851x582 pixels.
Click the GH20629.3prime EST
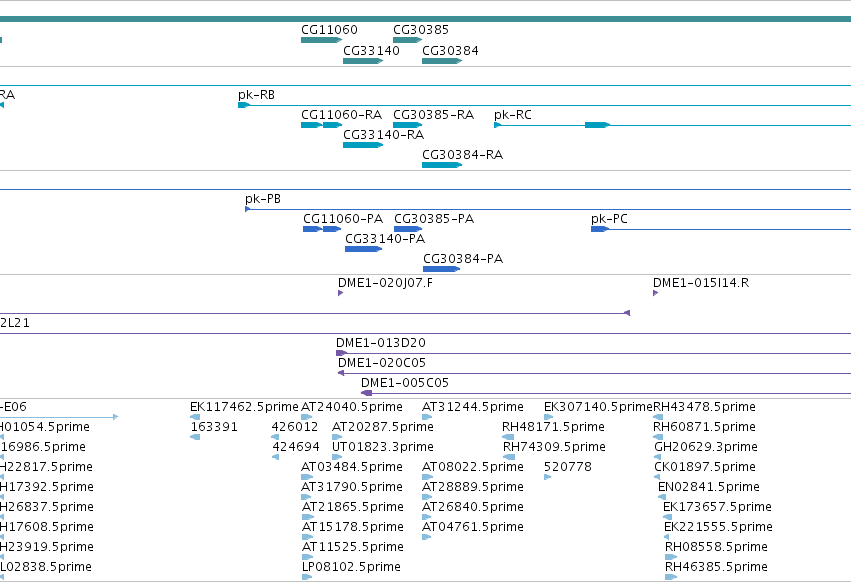point(657,457)
